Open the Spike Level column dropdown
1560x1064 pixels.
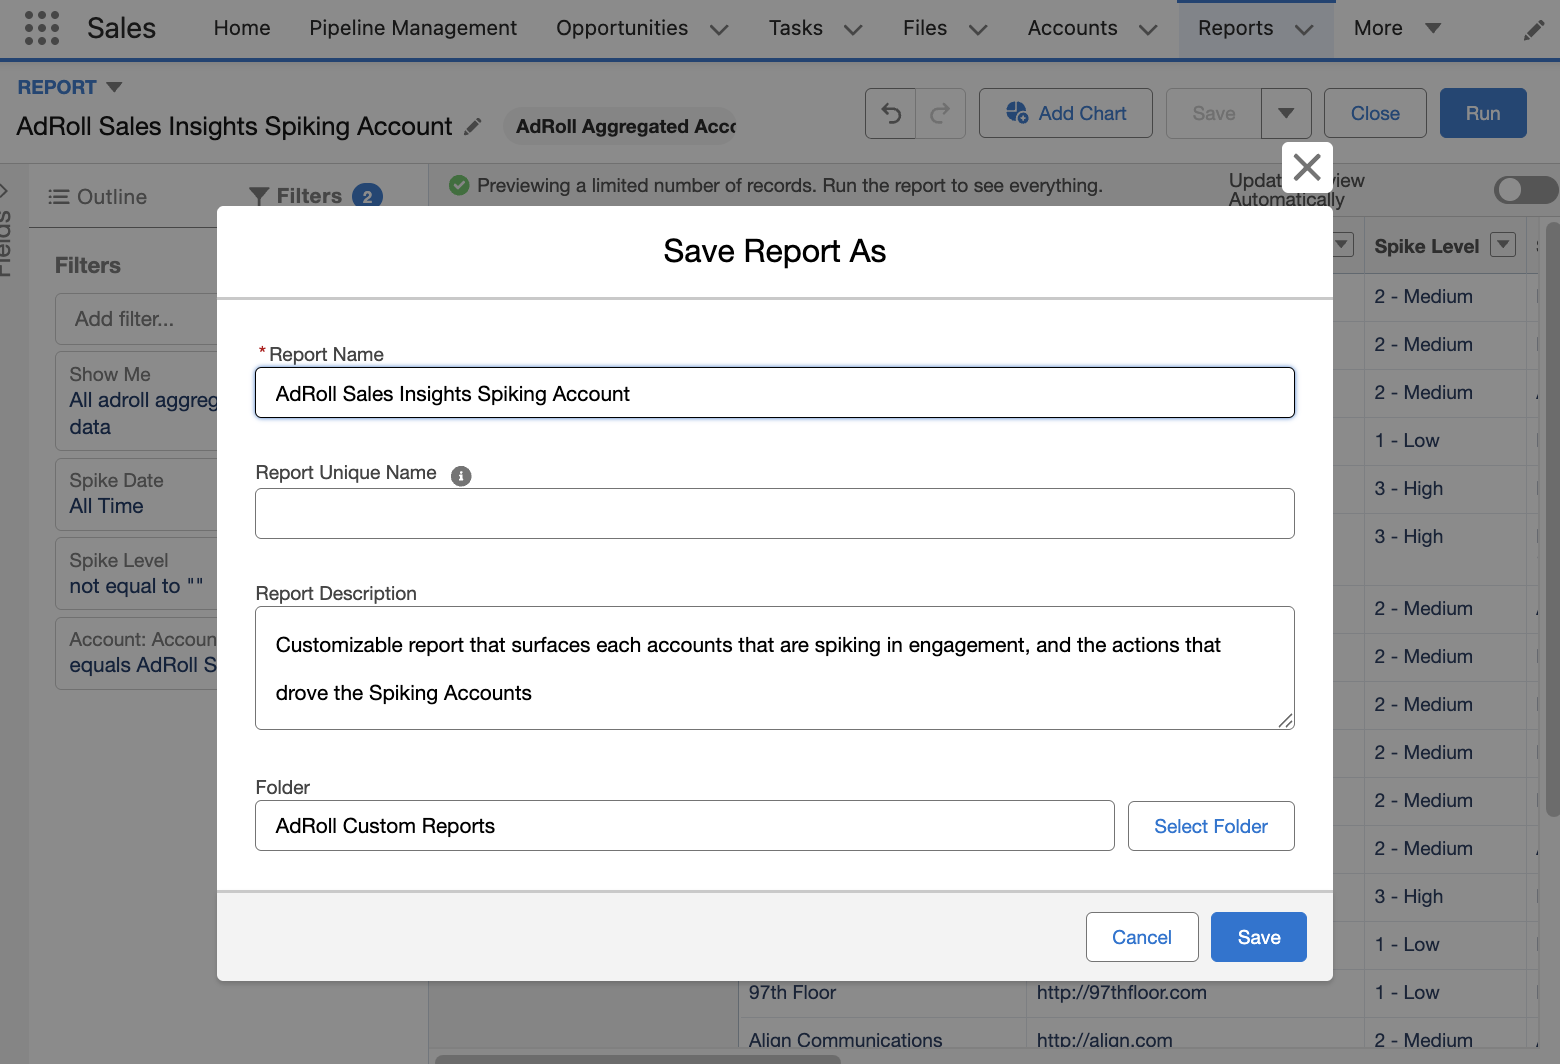[1502, 245]
